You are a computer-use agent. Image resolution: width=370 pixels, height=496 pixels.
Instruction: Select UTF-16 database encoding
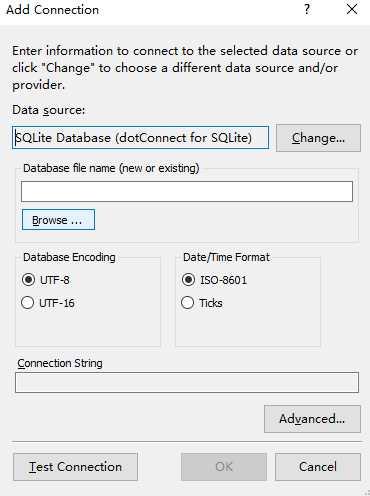point(48,303)
